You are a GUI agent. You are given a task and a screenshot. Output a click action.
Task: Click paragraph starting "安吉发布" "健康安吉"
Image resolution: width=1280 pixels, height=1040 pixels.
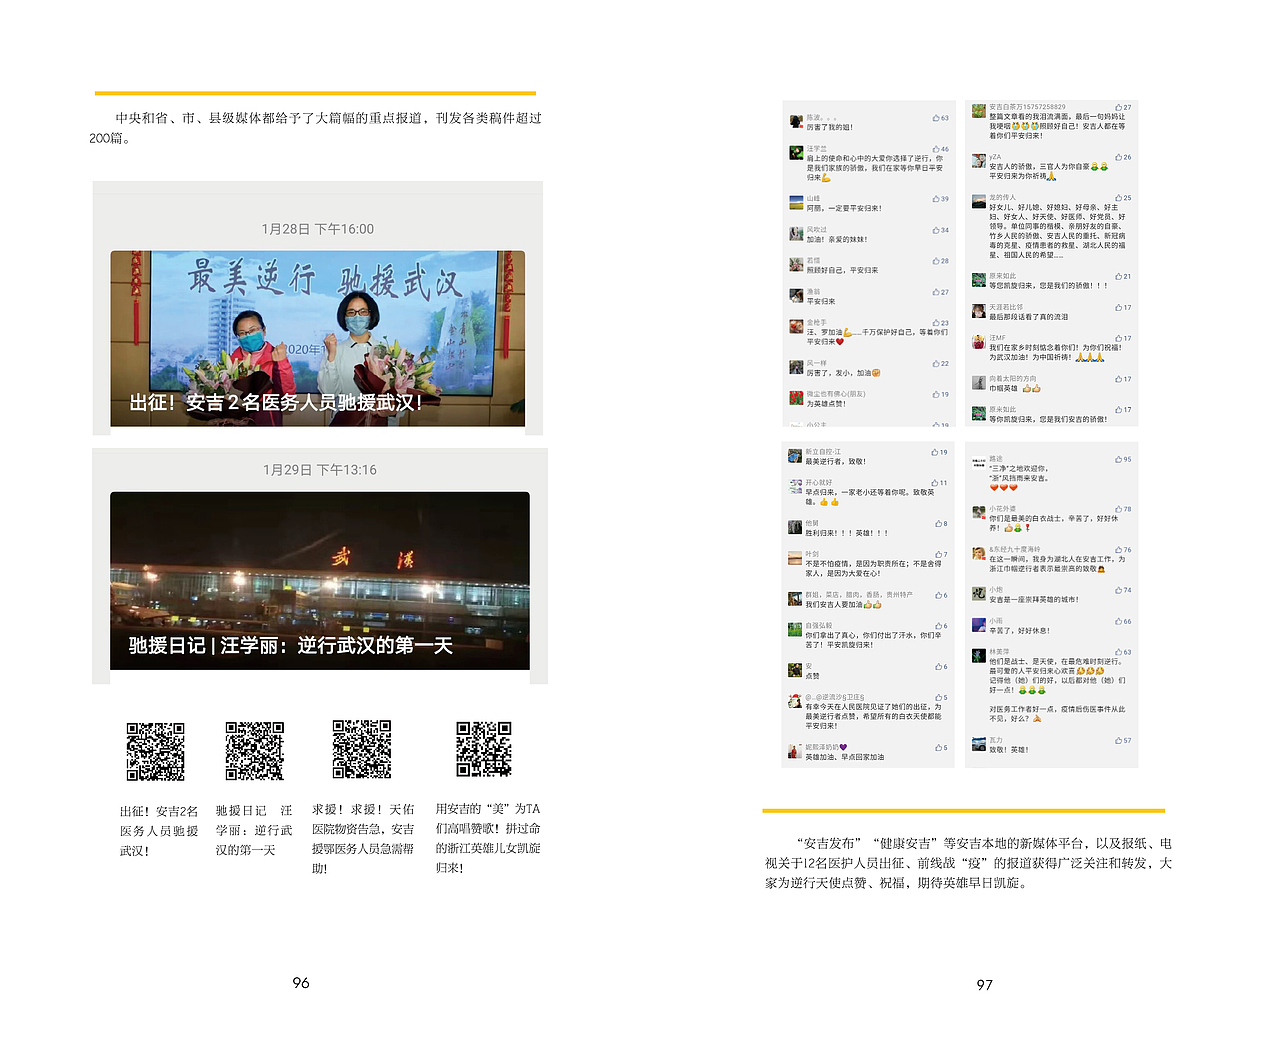[x=968, y=863]
